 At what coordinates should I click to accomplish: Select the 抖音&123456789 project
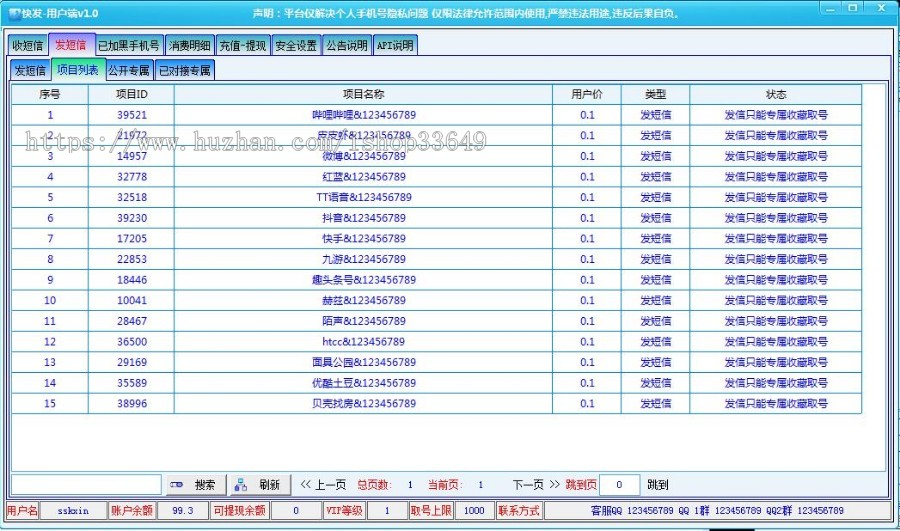tap(364, 218)
